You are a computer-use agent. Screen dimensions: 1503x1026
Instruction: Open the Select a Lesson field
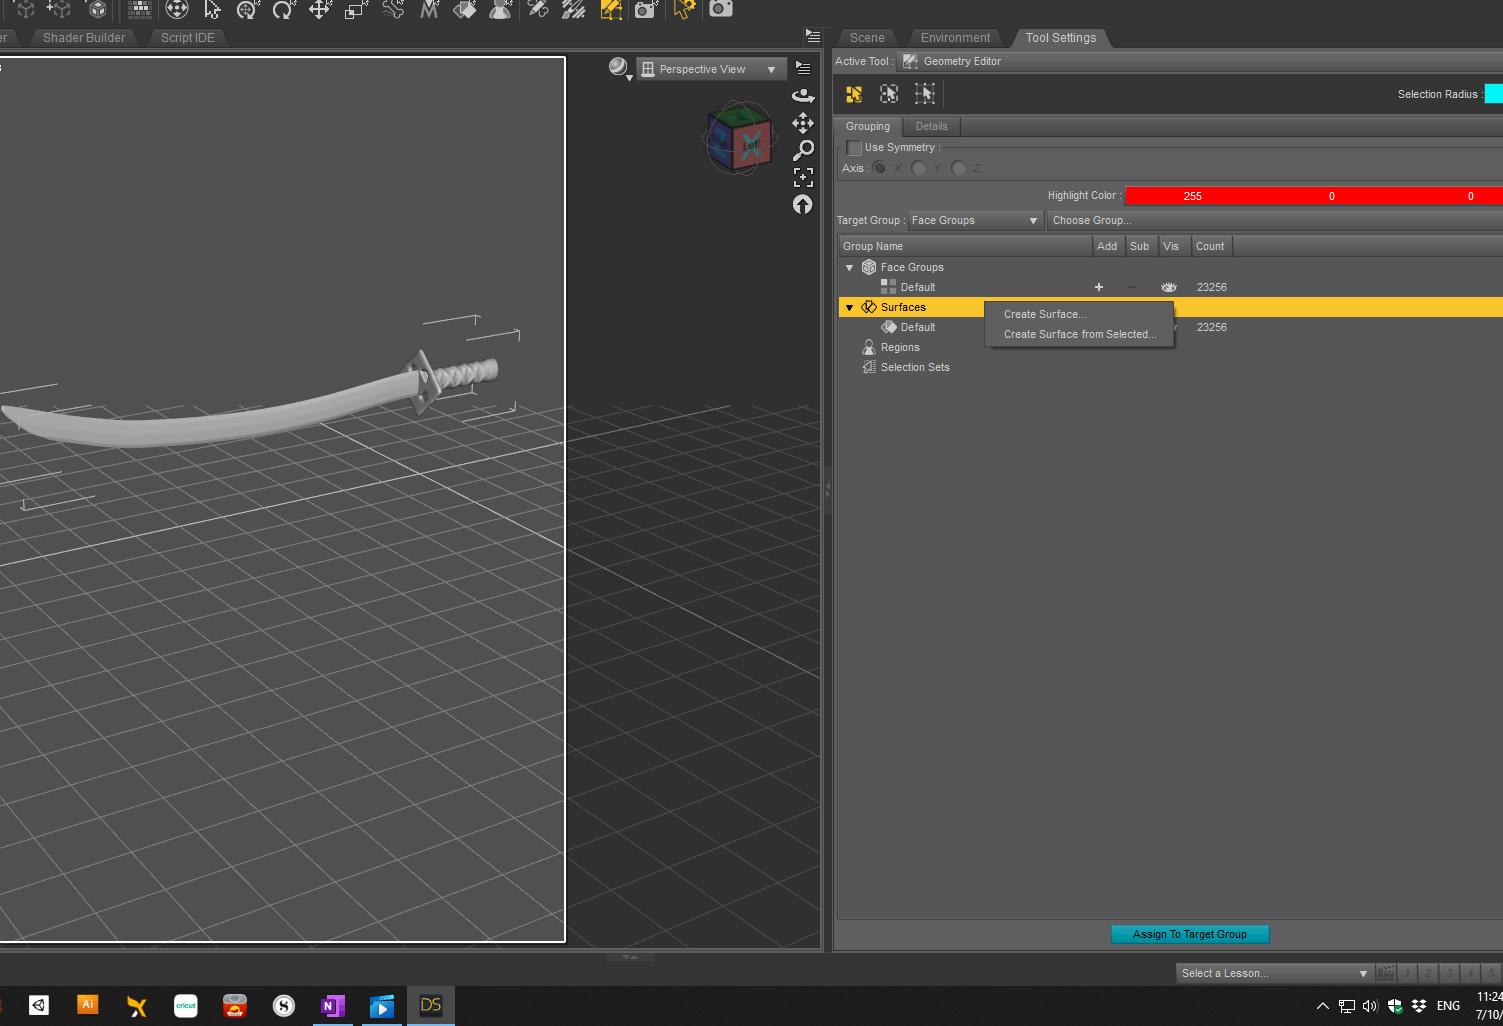[x=1272, y=972]
